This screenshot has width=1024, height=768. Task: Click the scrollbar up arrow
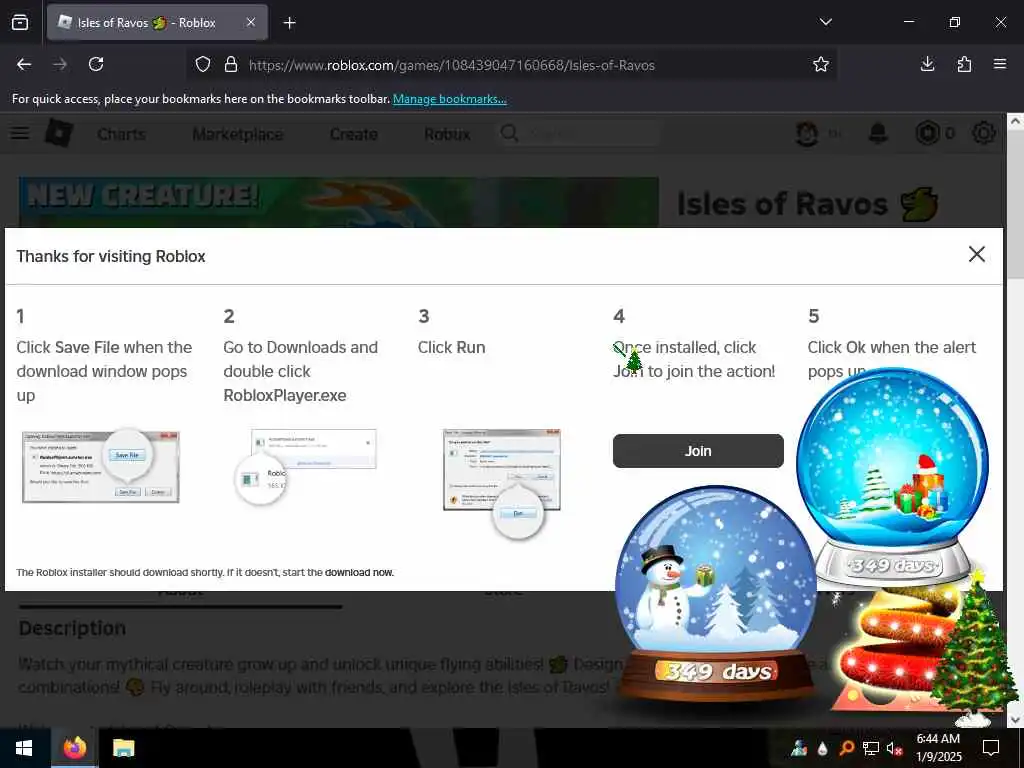coord(1015,121)
